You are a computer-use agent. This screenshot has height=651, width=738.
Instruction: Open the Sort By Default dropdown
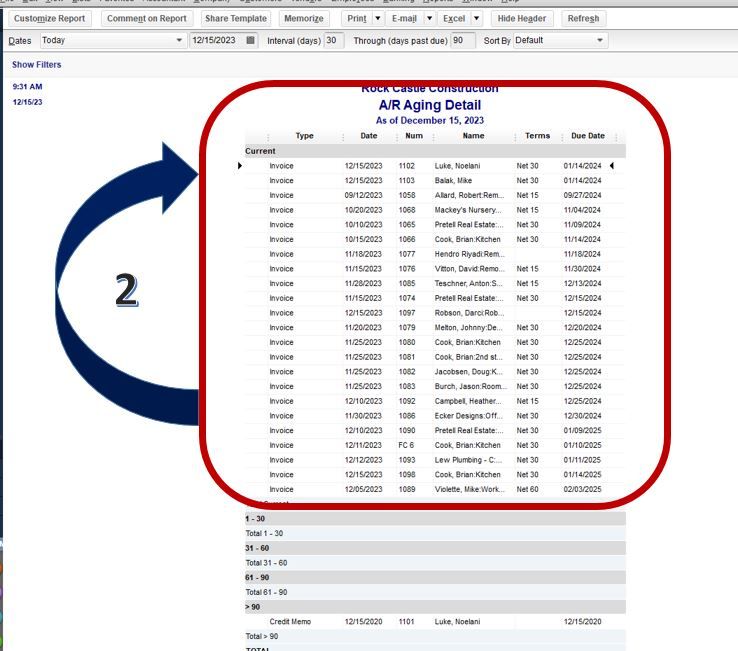pyautogui.click(x=560, y=40)
